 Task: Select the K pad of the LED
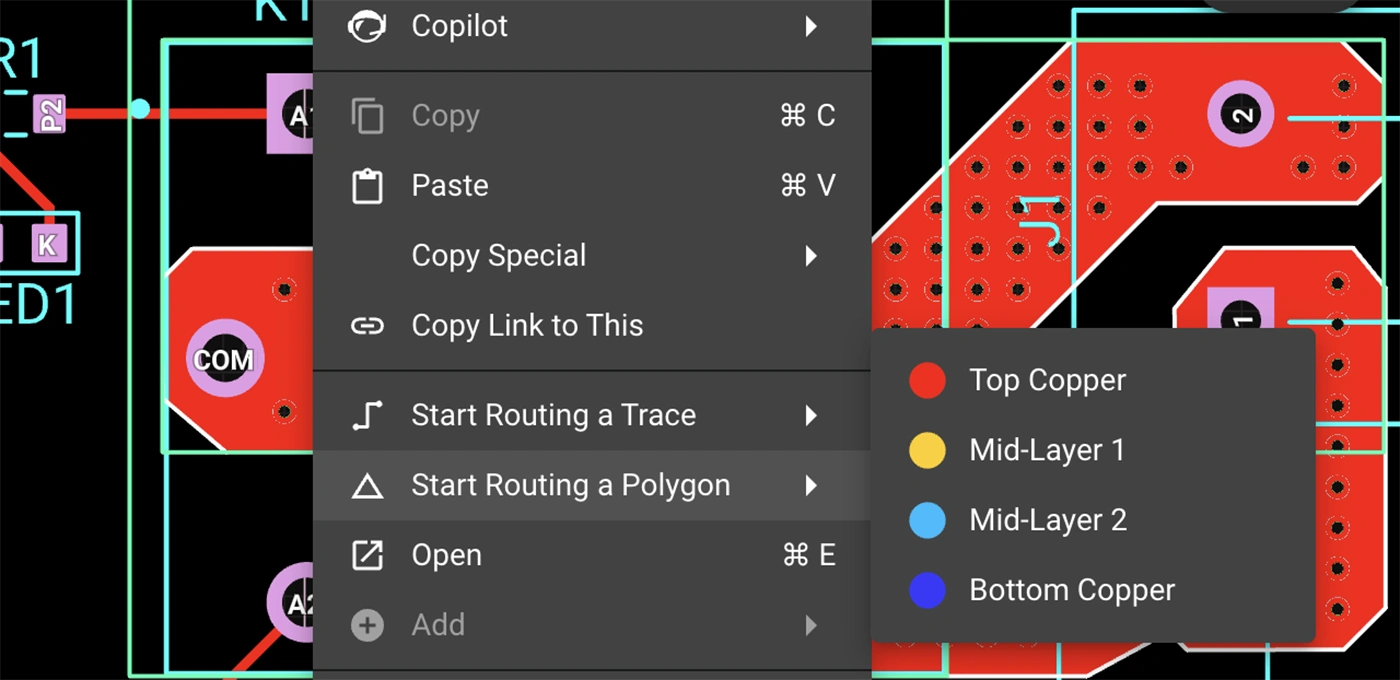tap(46, 244)
